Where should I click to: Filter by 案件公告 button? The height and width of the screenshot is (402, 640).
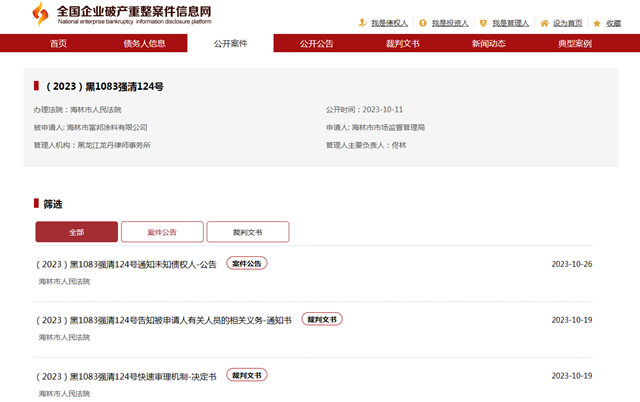pos(162,232)
